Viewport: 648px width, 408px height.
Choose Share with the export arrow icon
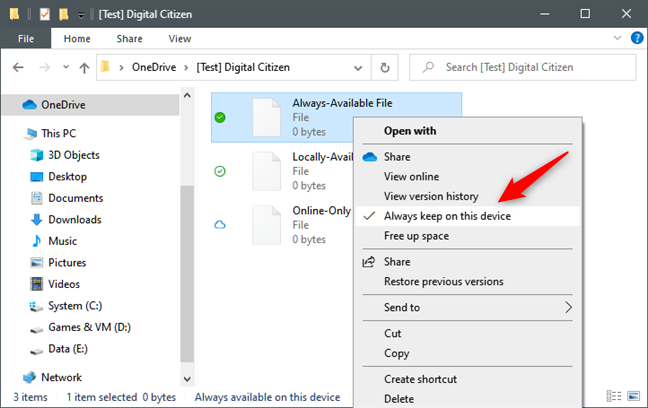pyautogui.click(x=468, y=262)
